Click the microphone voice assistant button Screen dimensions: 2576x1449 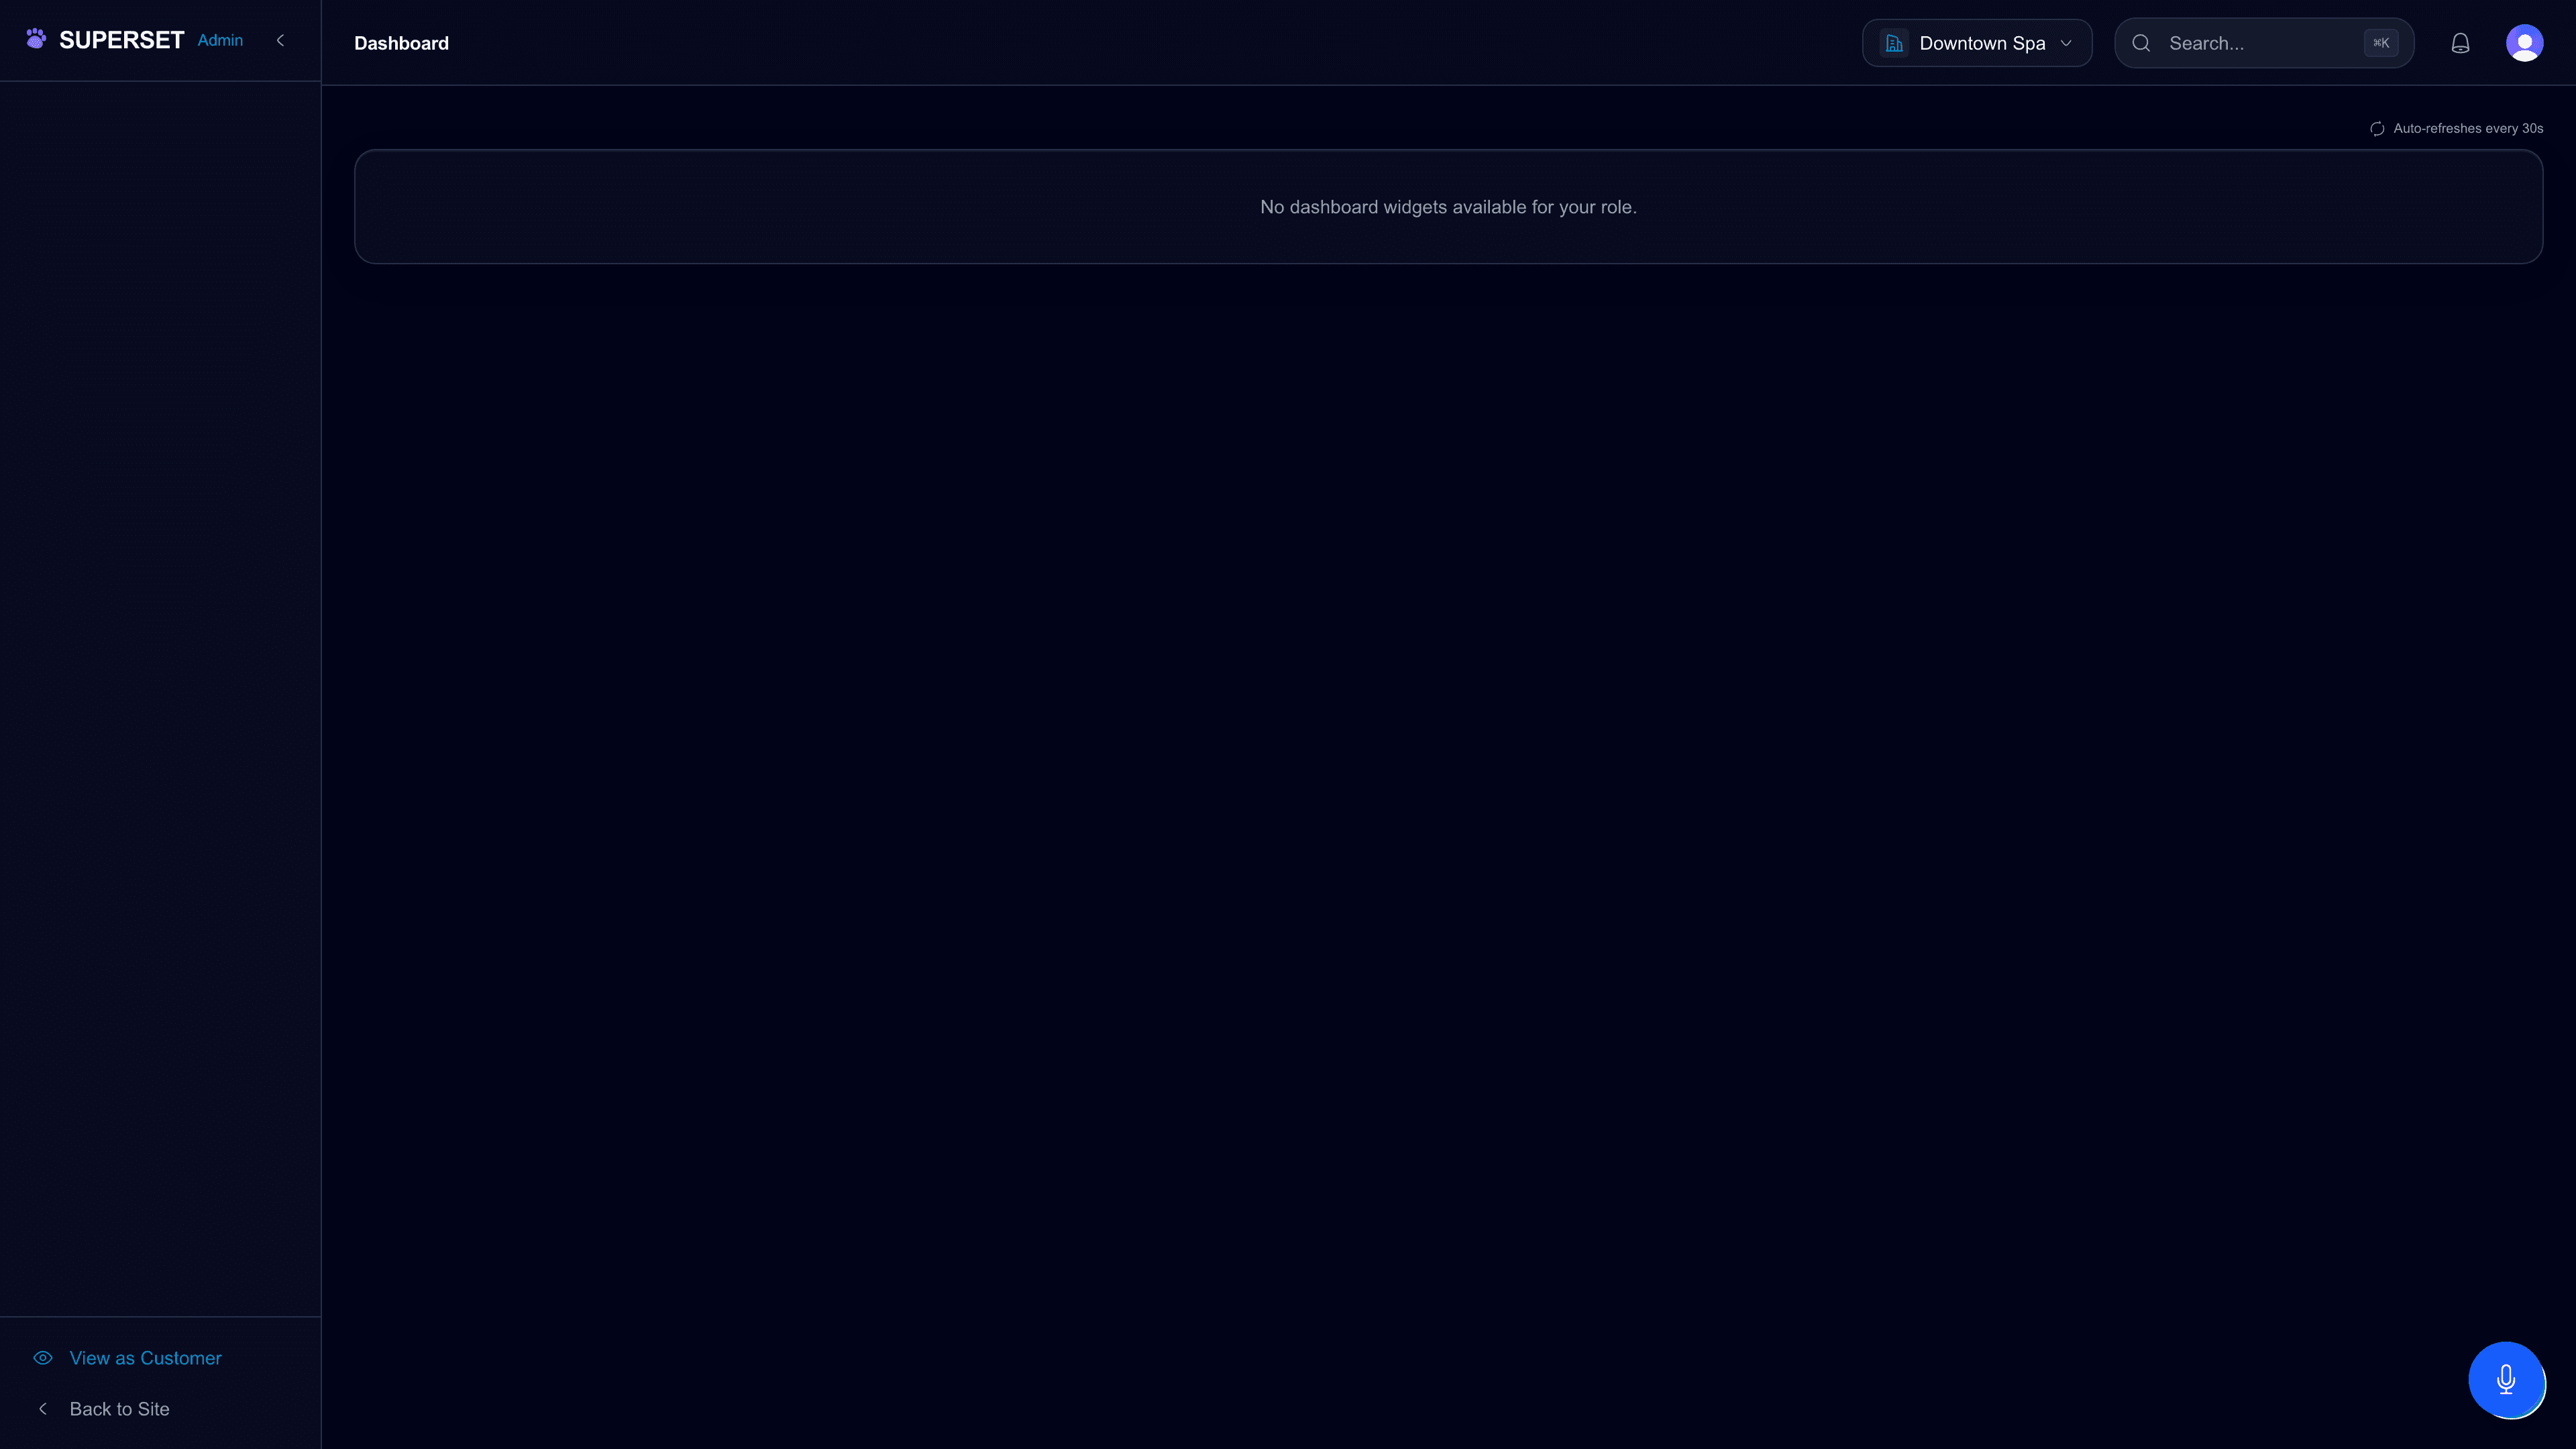[2506, 1381]
